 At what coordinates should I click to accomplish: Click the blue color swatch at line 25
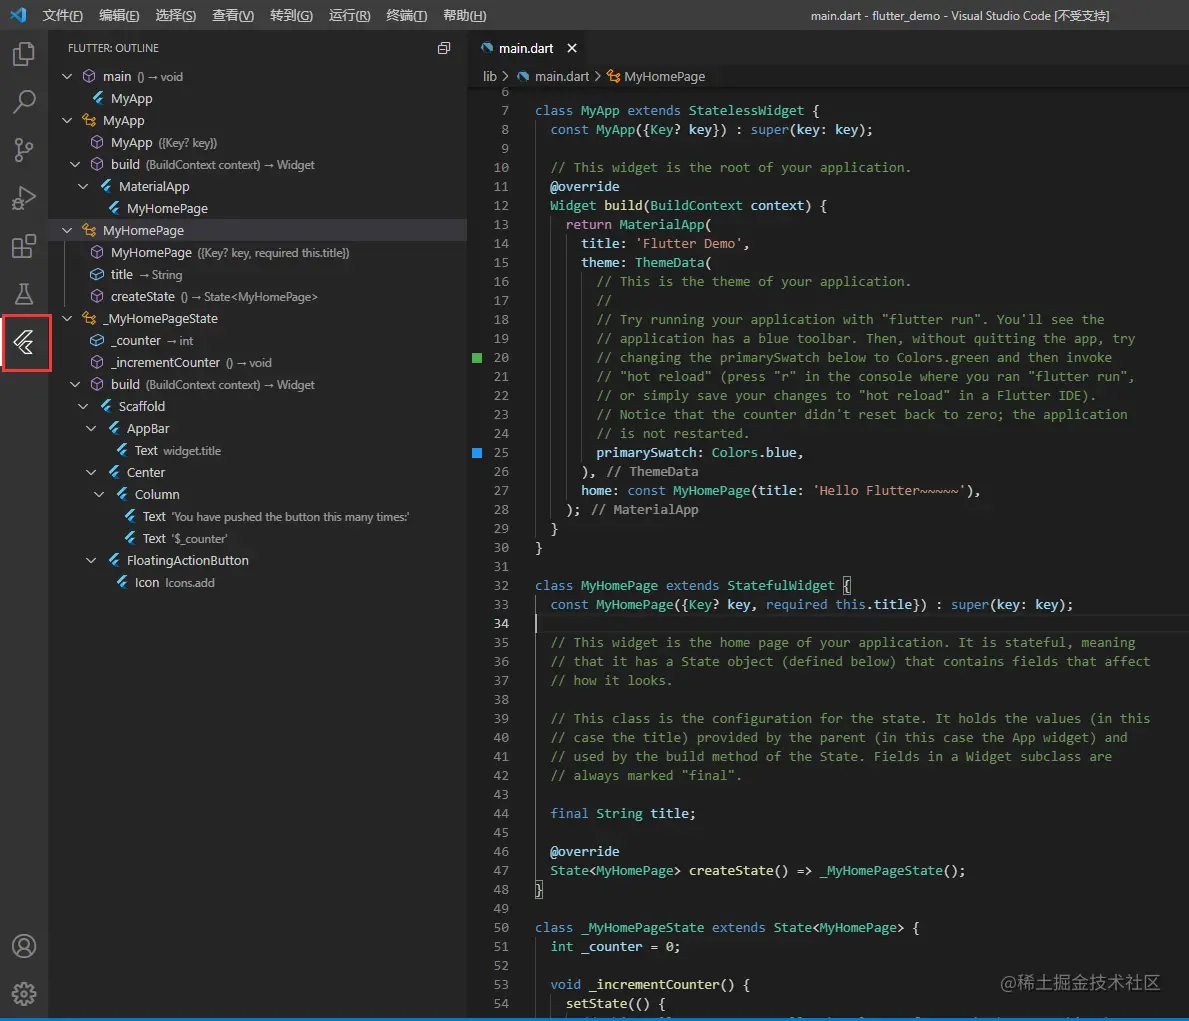477,453
